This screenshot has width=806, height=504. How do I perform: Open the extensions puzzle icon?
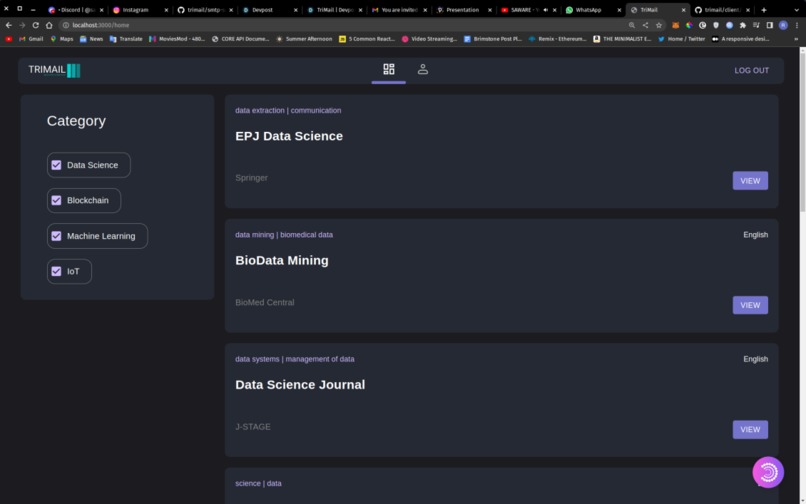tap(742, 25)
